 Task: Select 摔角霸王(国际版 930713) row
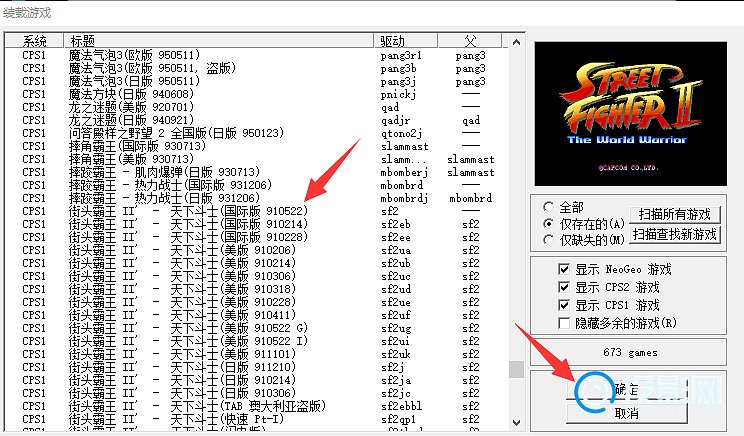256,146
